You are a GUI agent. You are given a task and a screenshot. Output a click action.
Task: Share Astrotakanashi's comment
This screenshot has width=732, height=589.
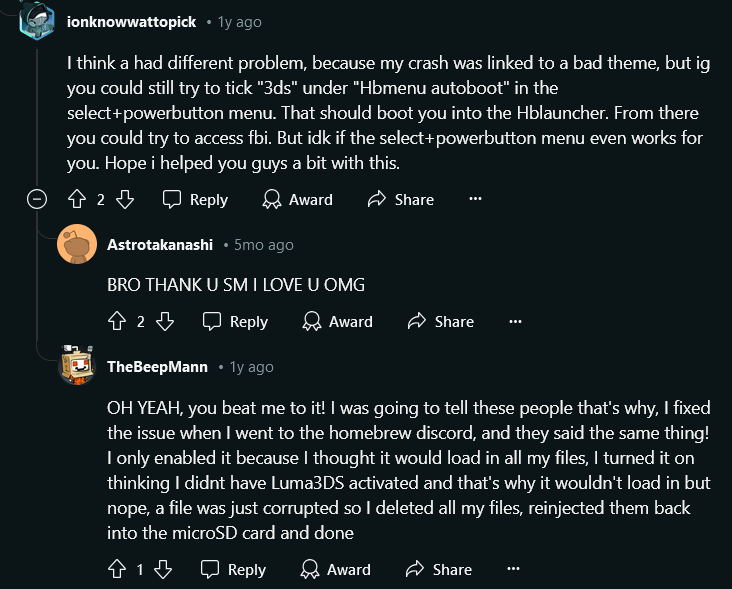point(441,321)
